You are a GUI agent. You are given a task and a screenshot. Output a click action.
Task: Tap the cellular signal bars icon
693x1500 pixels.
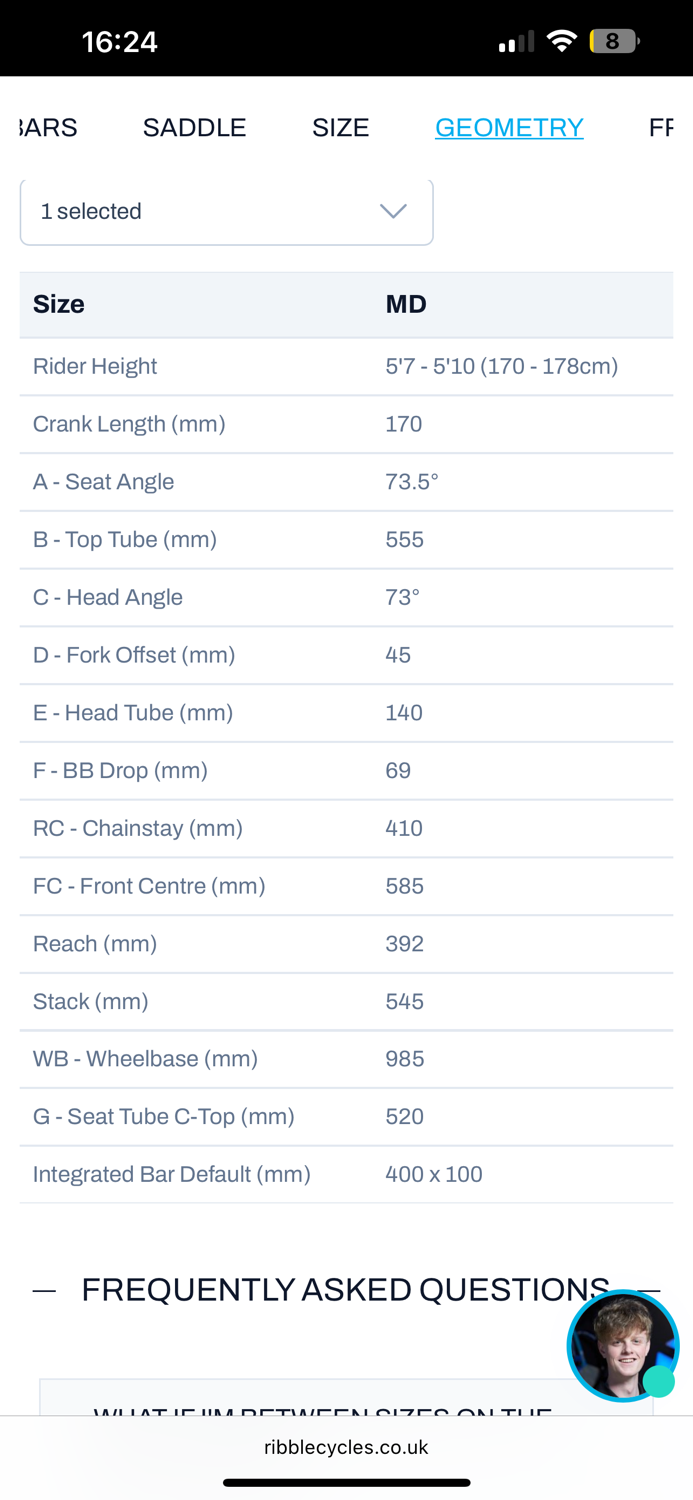coord(516,43)
